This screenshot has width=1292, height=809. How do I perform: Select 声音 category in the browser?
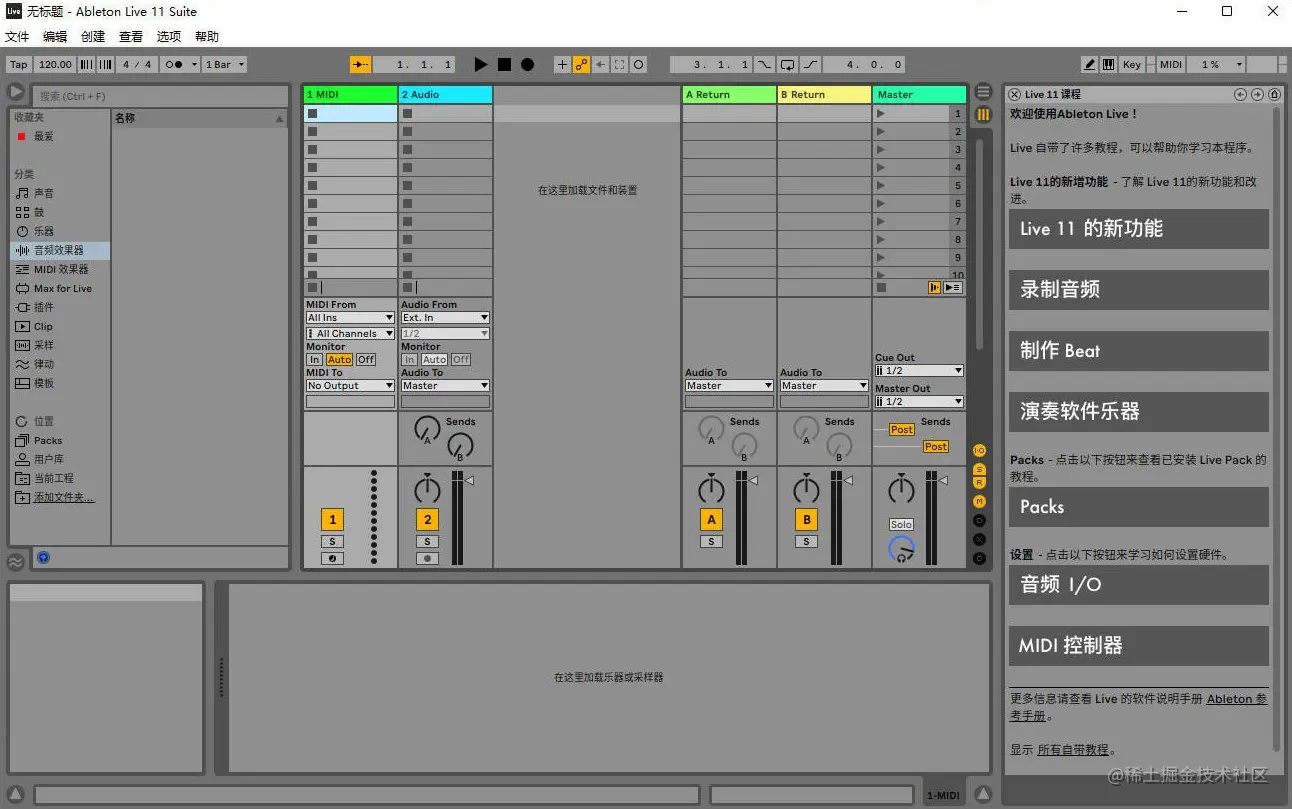pyautogui.click(x=59, y=193)
